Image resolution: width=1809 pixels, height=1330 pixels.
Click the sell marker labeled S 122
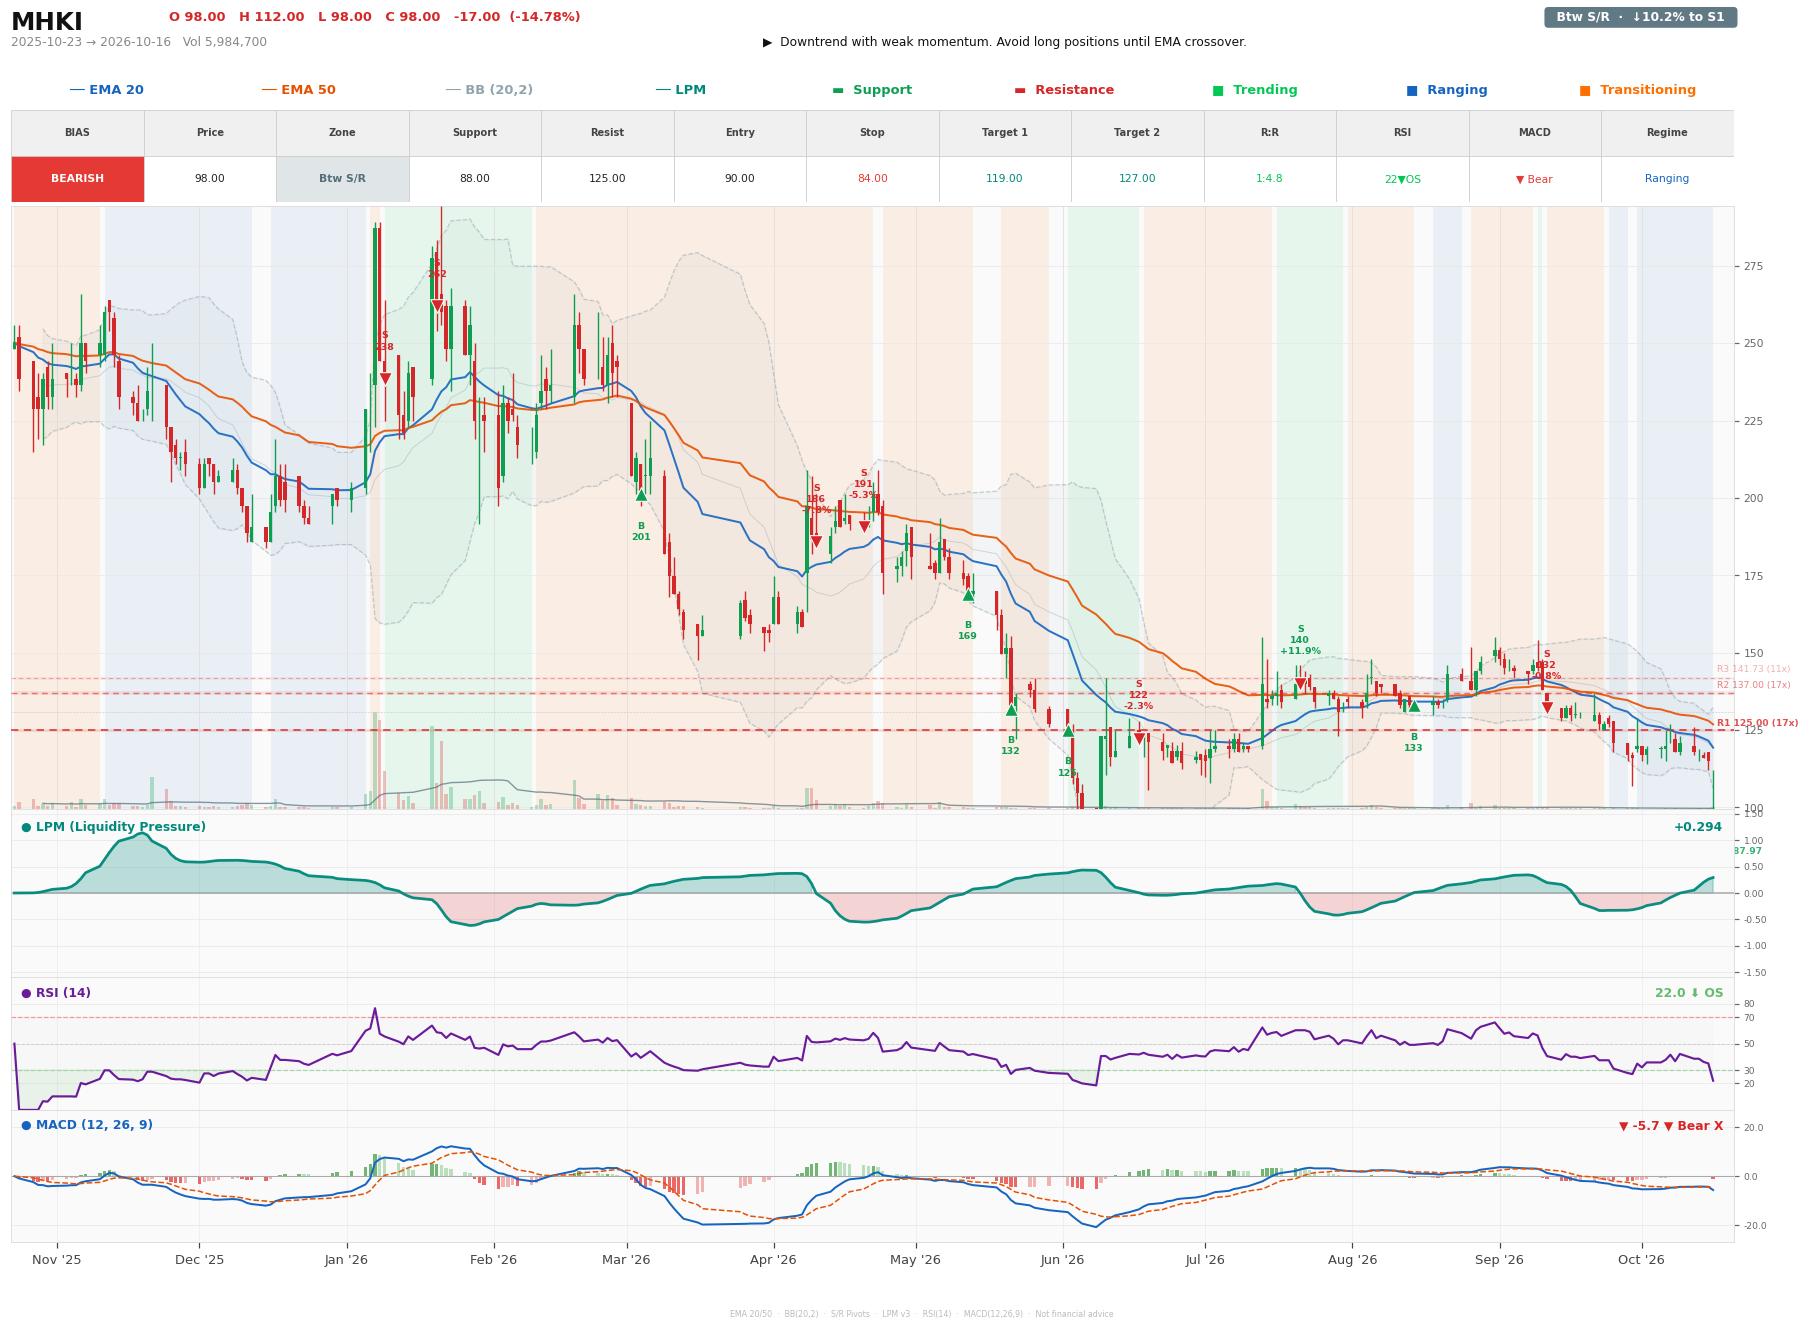(x=1139, y=738)
